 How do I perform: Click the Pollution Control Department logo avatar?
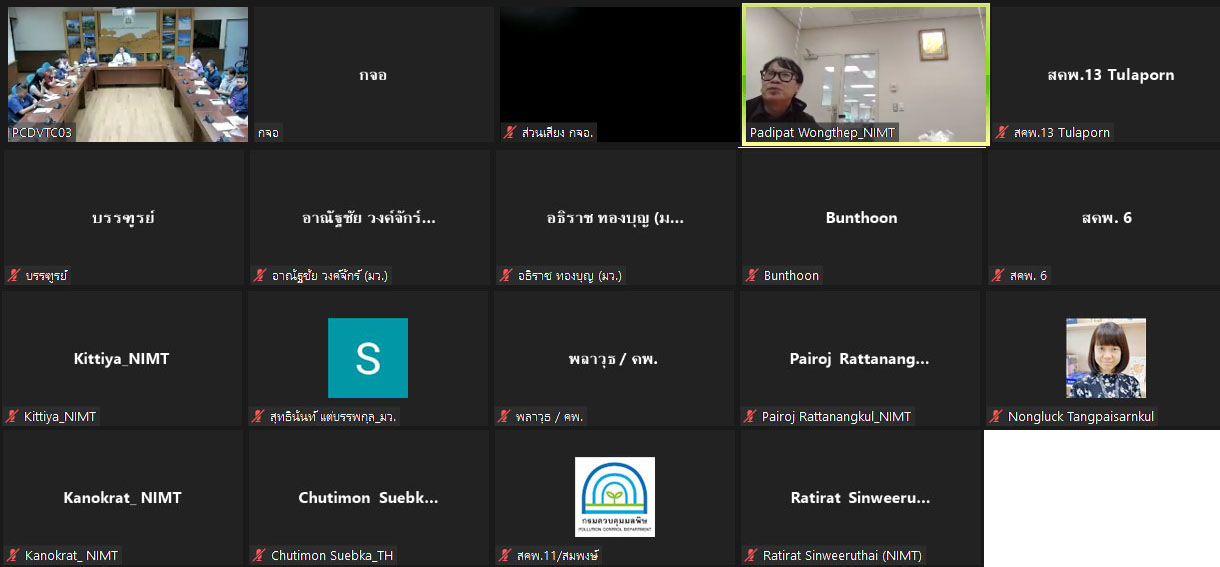pyautogui.click(x=614, y=496)
